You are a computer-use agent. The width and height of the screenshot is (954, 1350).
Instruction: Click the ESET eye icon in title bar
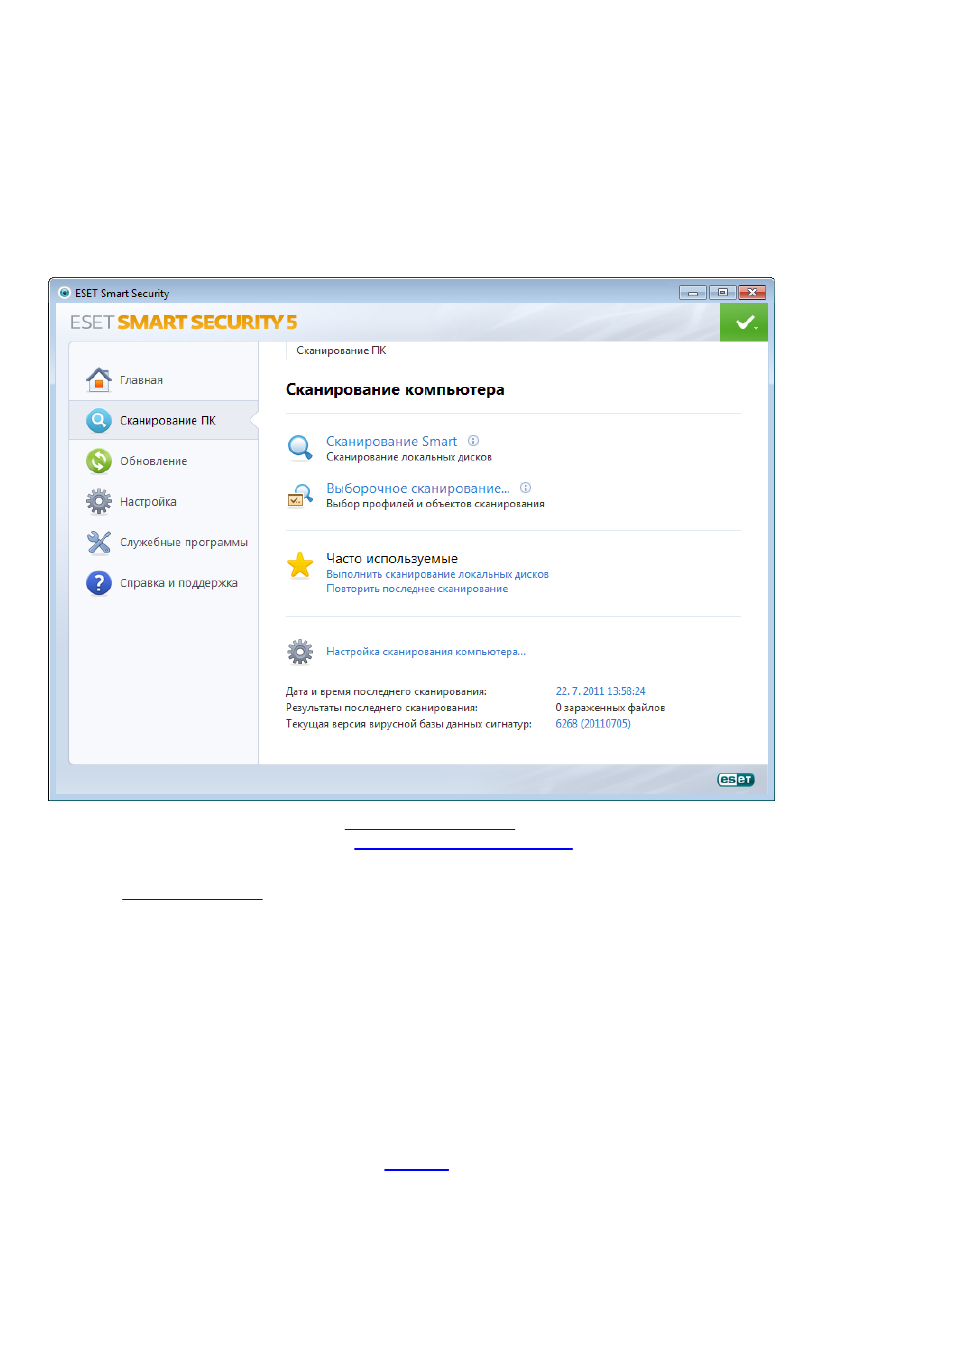coord(64,293)
